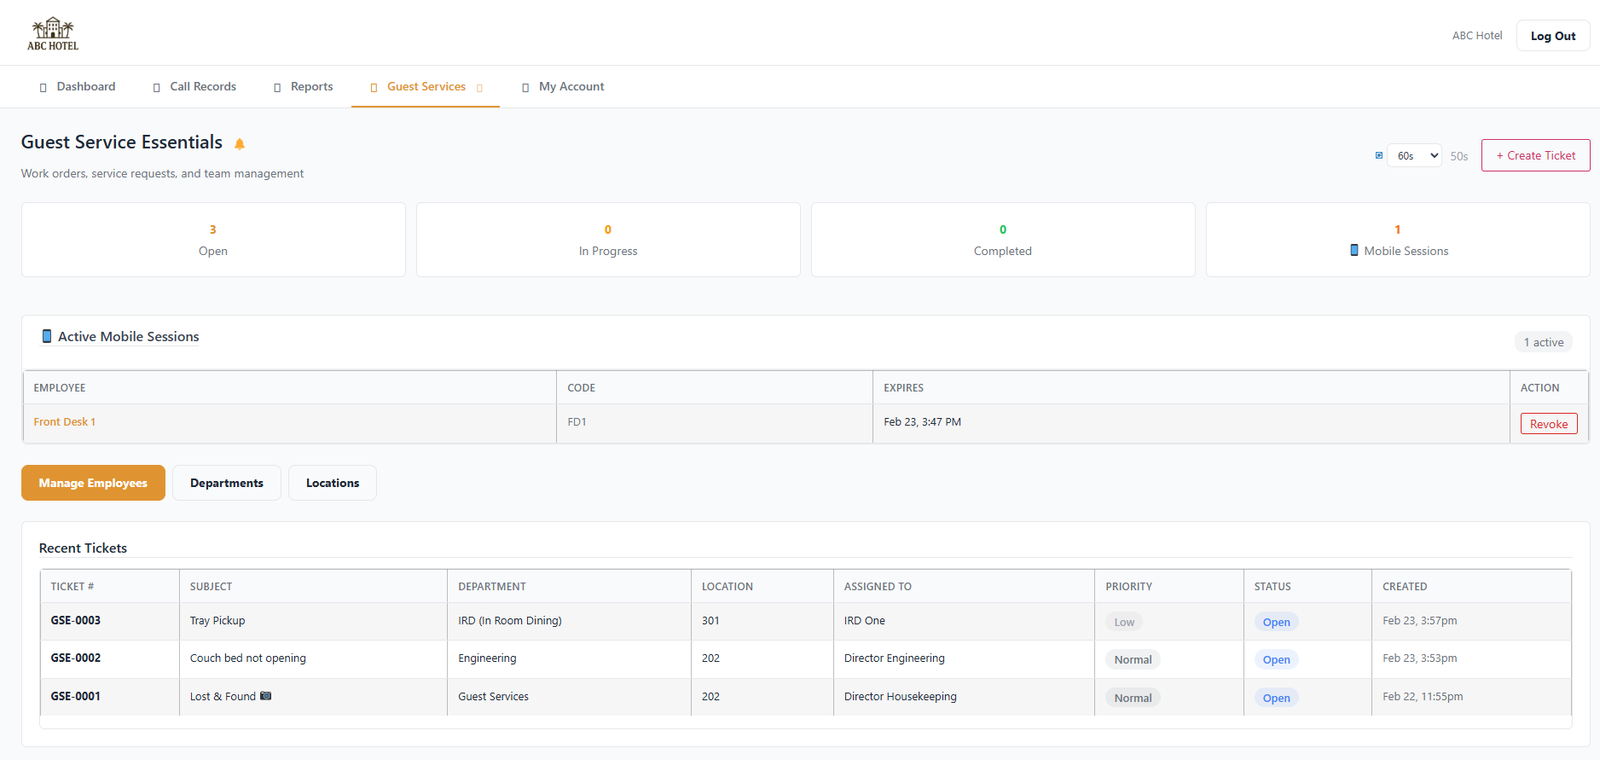
Task: Click the Manage Employees button
Action: [x=93, y=483]
